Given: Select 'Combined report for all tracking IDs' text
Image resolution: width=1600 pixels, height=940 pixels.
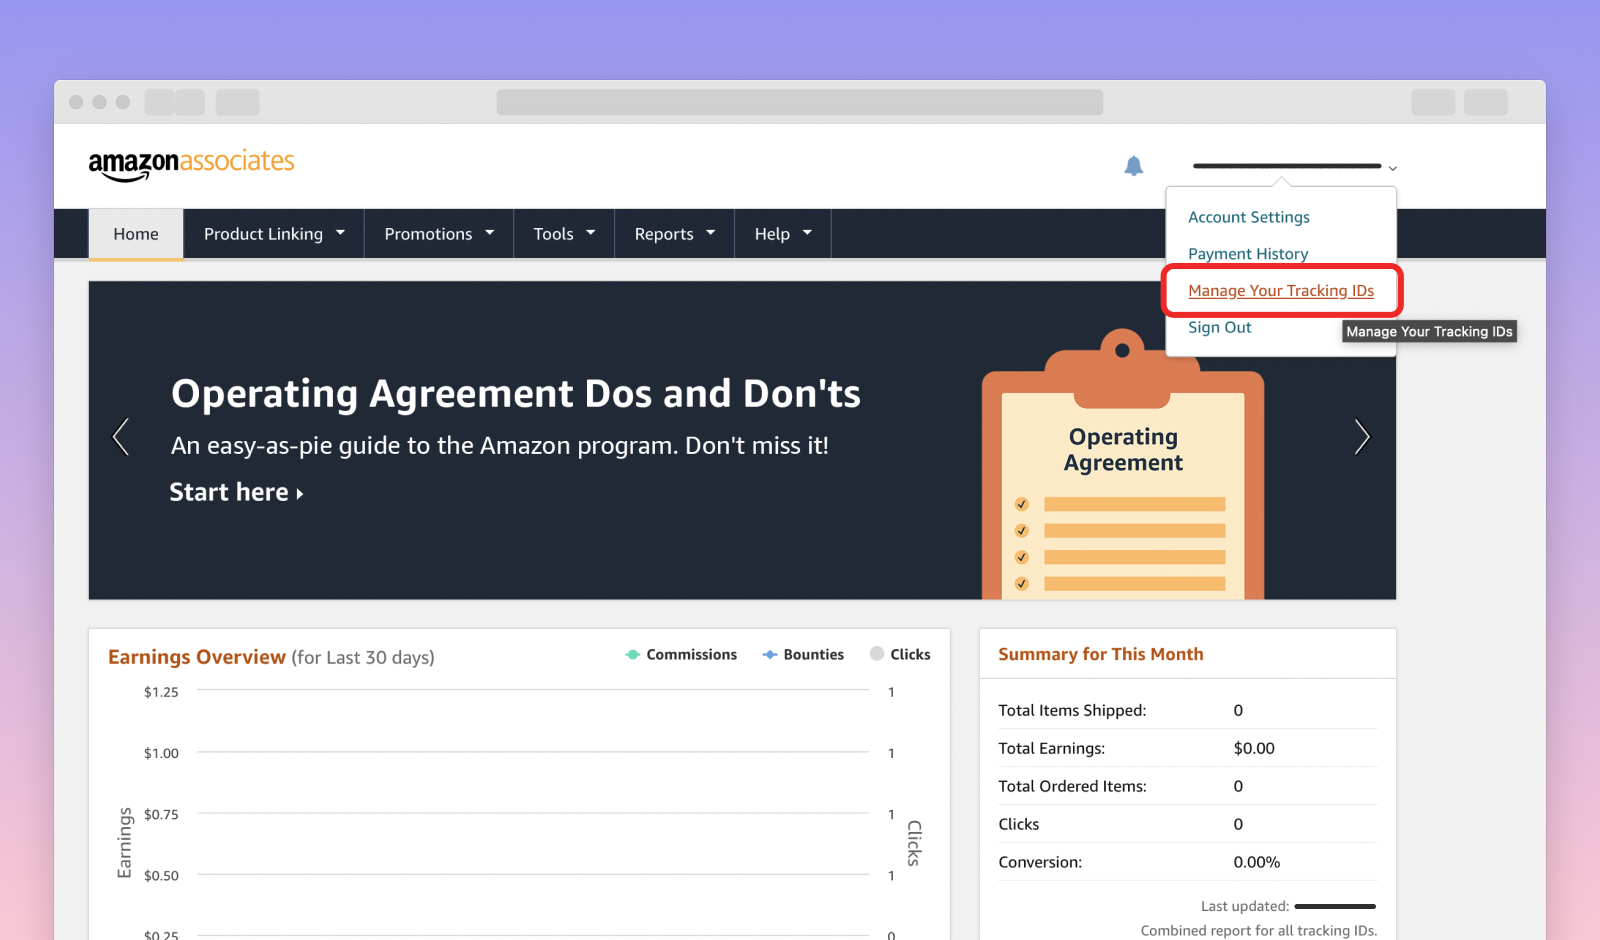Looking at the screenshot, I should [1259, 930].
